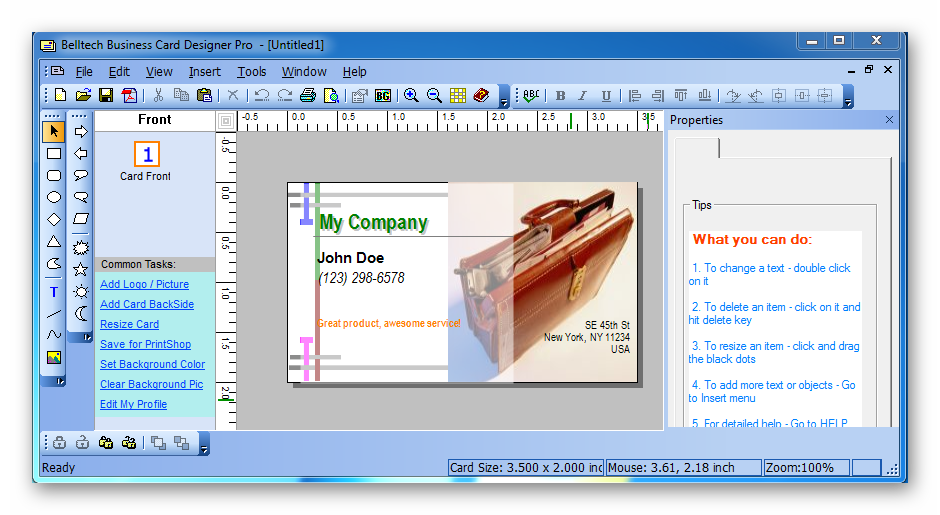The height and width of the screenshot is (515, 940).
Task: Create a new card with the New icon
Action: pos(61,95)
